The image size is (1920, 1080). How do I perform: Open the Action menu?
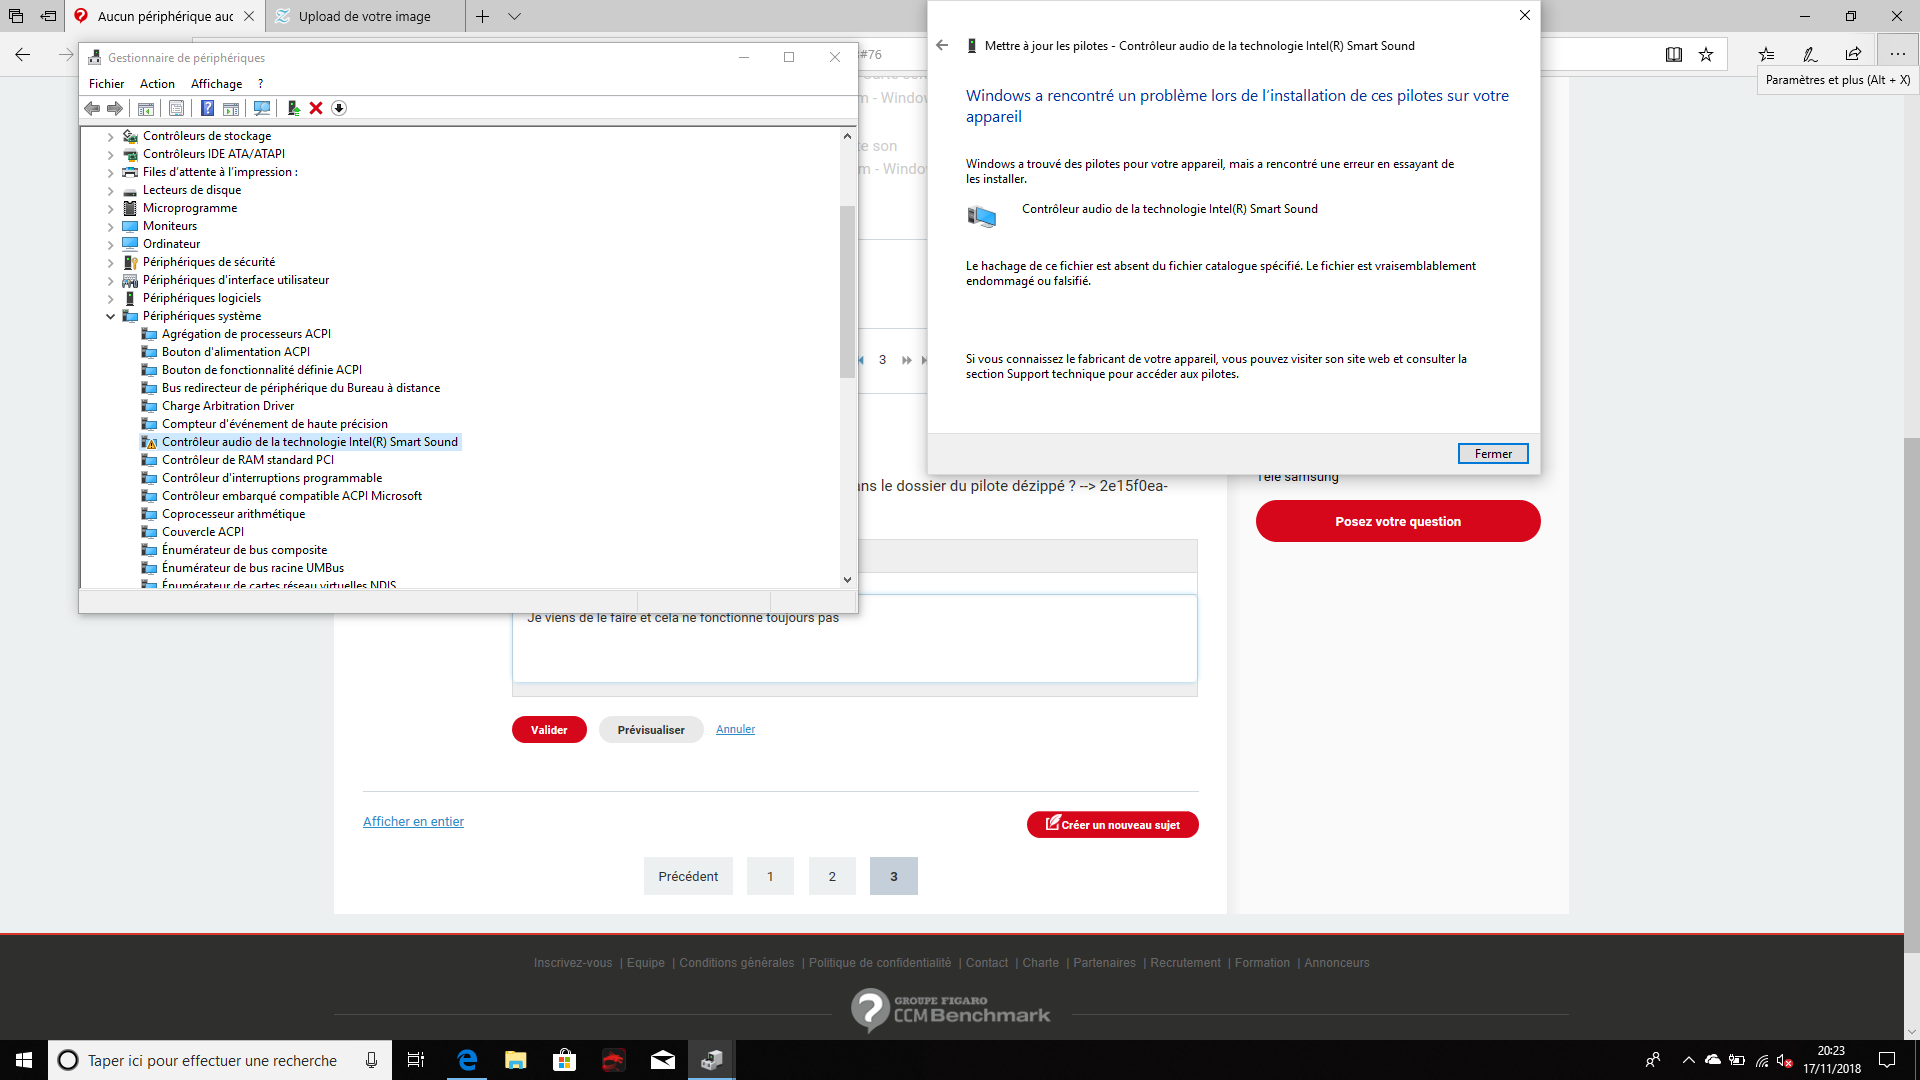pyautogui.click(x=157, y=84)
